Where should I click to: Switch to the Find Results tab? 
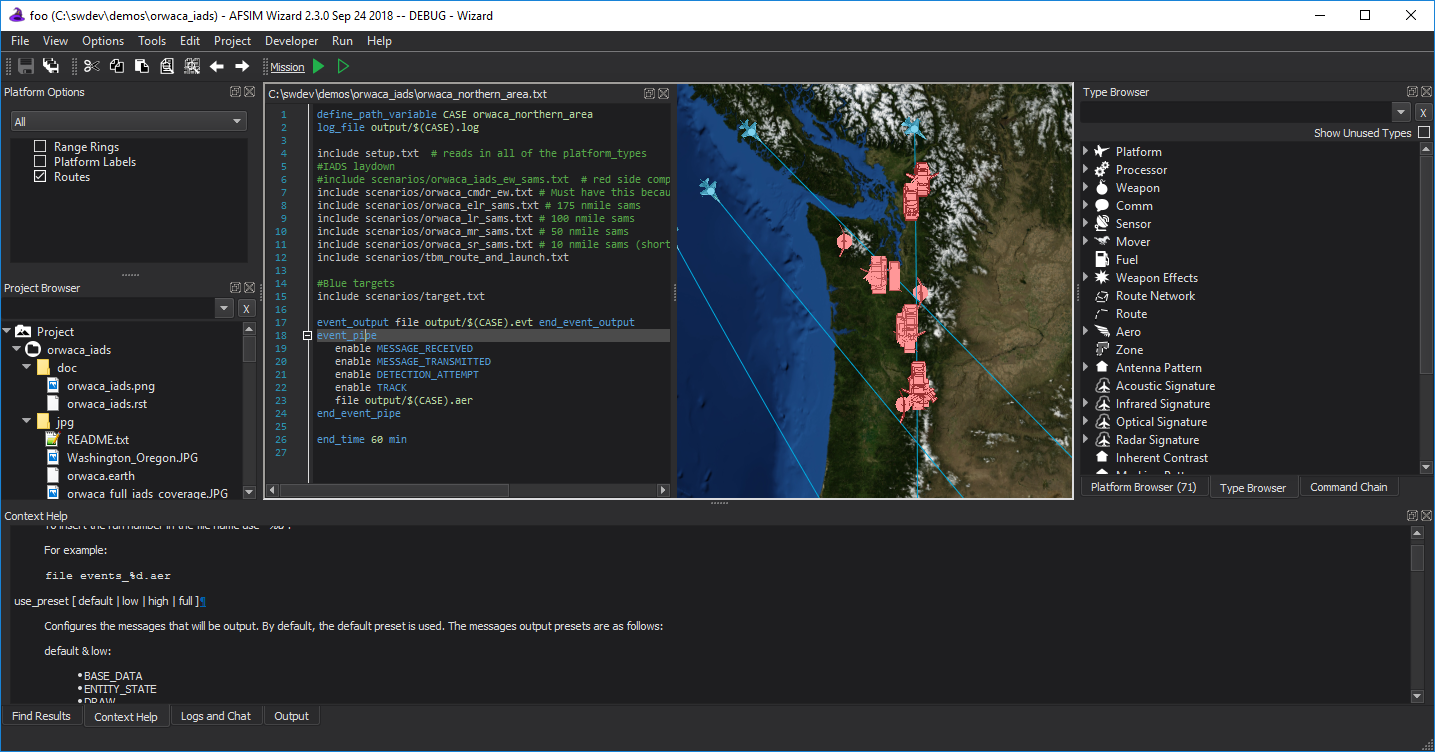42,716
